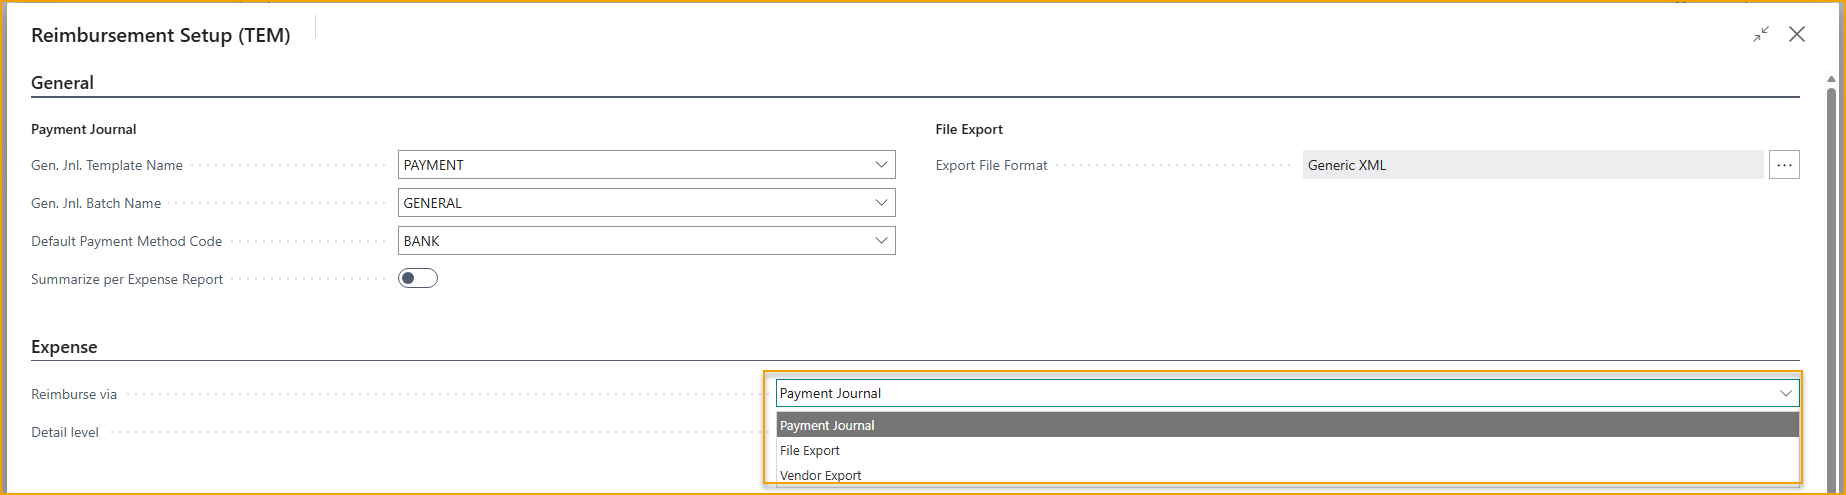This screenshot has height=495, width=1846.
Task: Focus the BANK payment method field
Action: pyautogui.click(x=630, y=241)
